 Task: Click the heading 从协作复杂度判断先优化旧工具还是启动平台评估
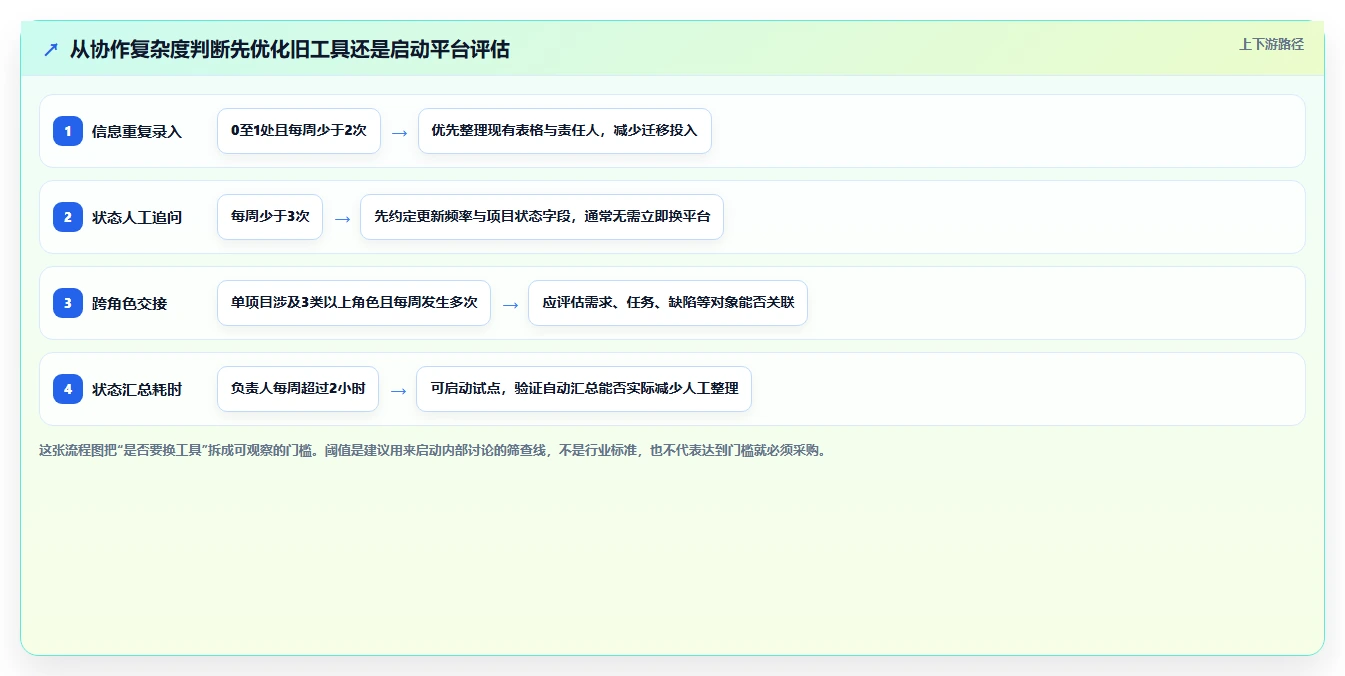pyautogui.click(x=290, y=50)
